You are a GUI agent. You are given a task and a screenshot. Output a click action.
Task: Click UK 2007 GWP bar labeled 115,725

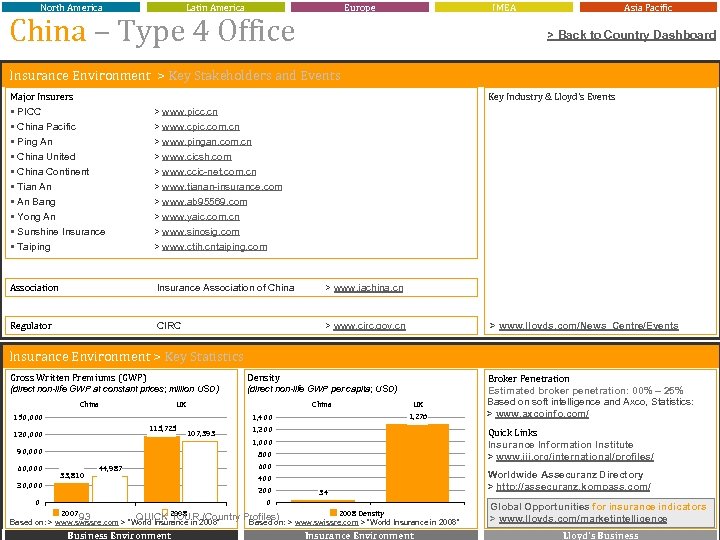(x=162, y=469)
